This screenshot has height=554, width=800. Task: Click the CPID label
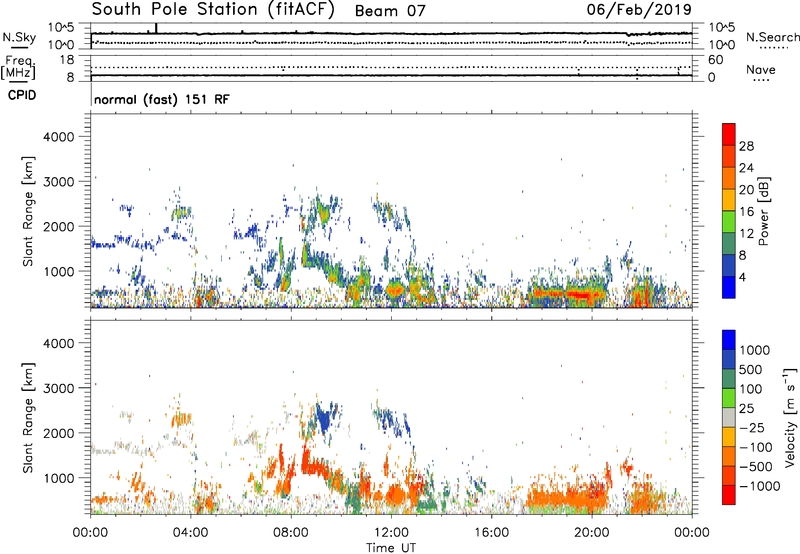click(22, 95)
